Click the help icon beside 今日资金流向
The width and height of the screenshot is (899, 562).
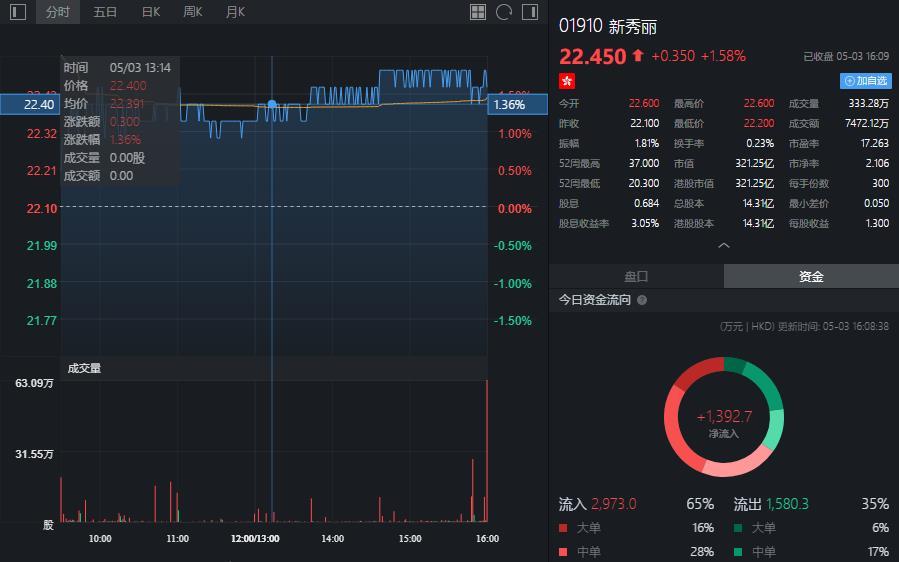642,300
